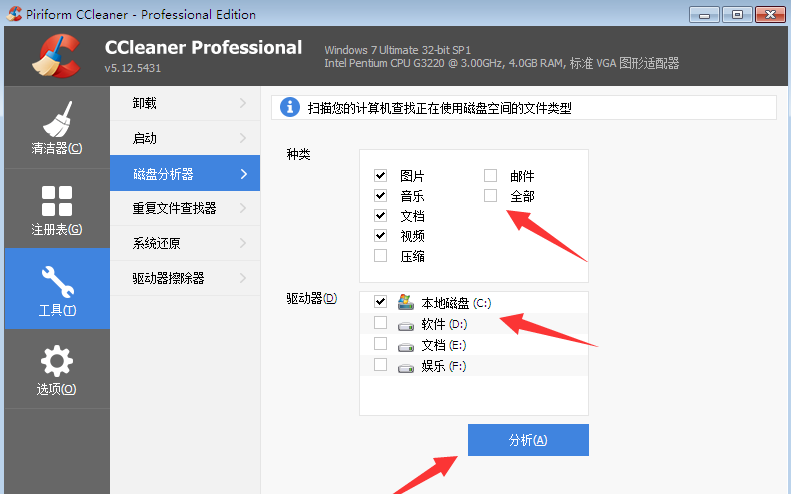This screenshot has height=494, width=791.
Task: Select the 文档 (E:) drive row text
Action: point(444,345)
